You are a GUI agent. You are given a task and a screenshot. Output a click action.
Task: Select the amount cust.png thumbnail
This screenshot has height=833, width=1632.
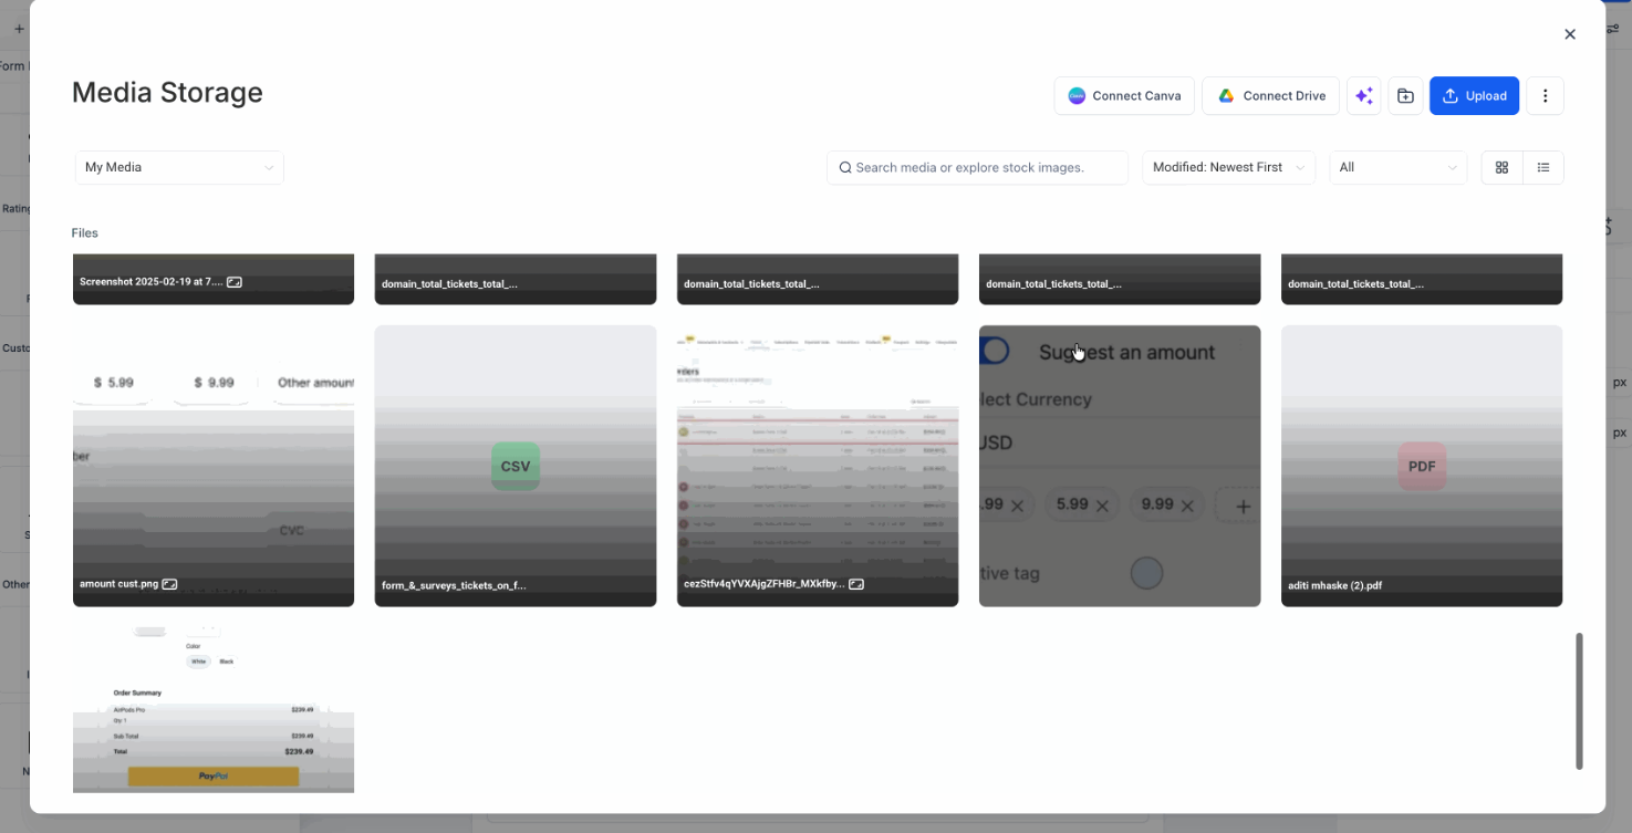point(213,466)
